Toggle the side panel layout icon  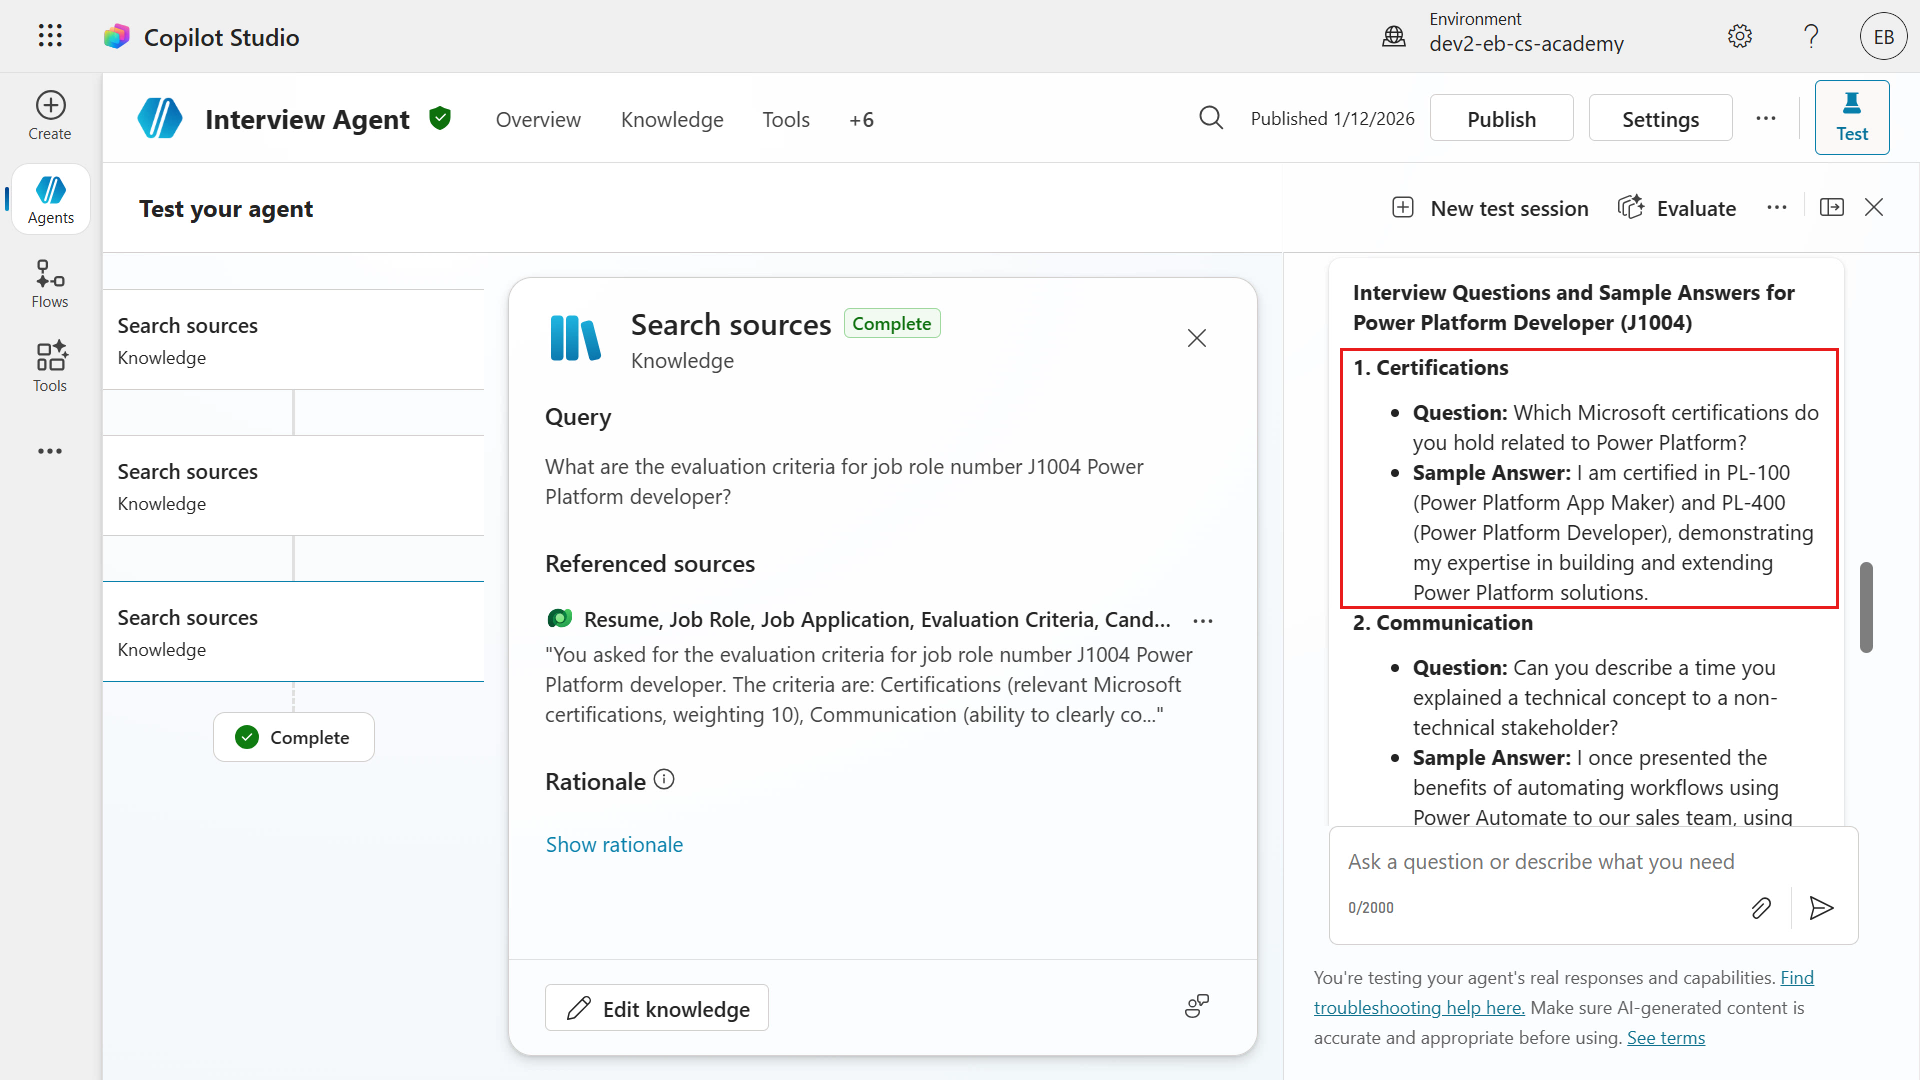click(x=1832, y=207)
